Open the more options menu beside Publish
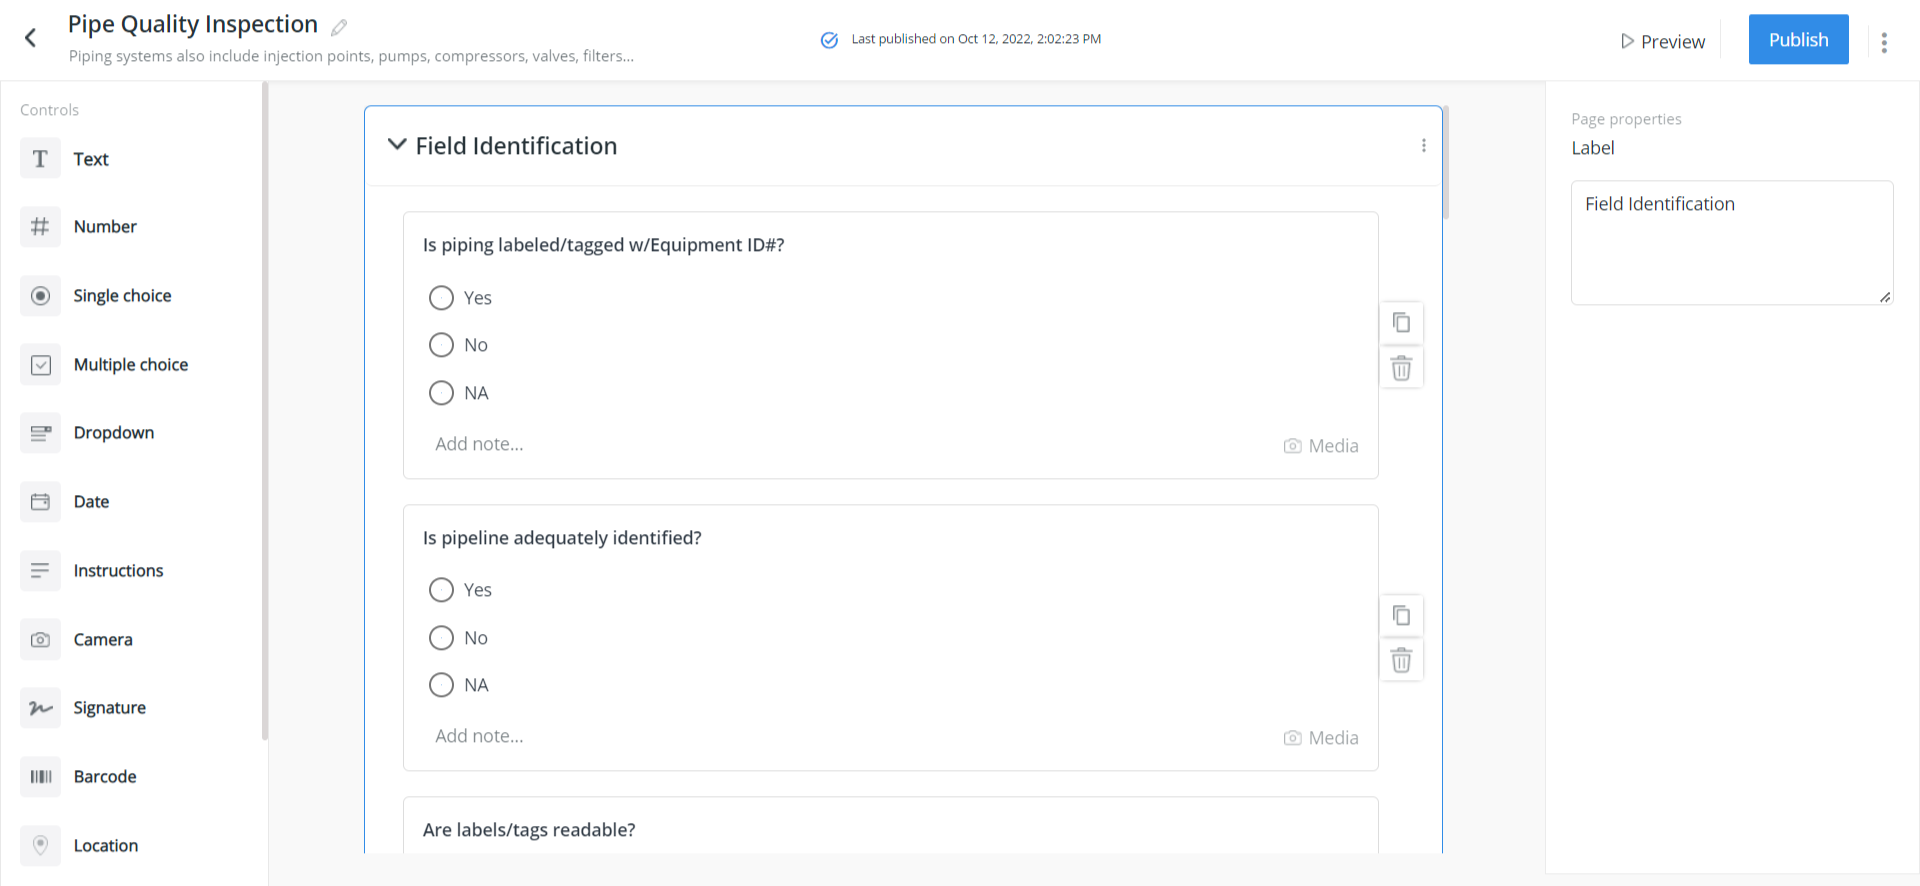1920x886 pixels. point(1883,42)
